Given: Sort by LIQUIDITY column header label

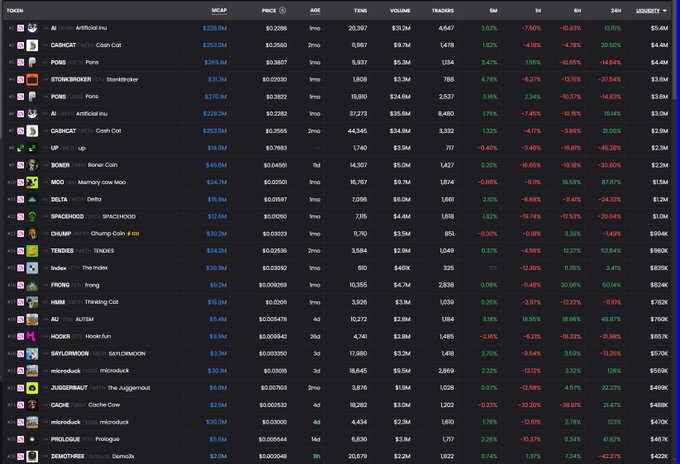Looking at the screenshot, I should 648,11.
